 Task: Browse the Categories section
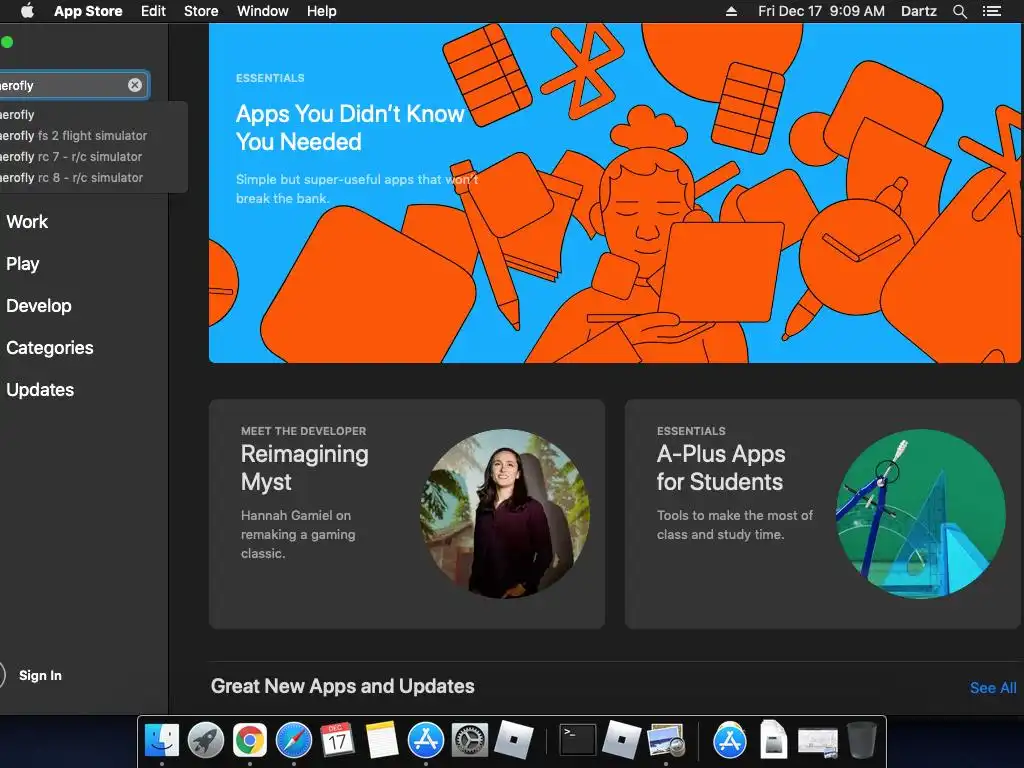(50, 347)
